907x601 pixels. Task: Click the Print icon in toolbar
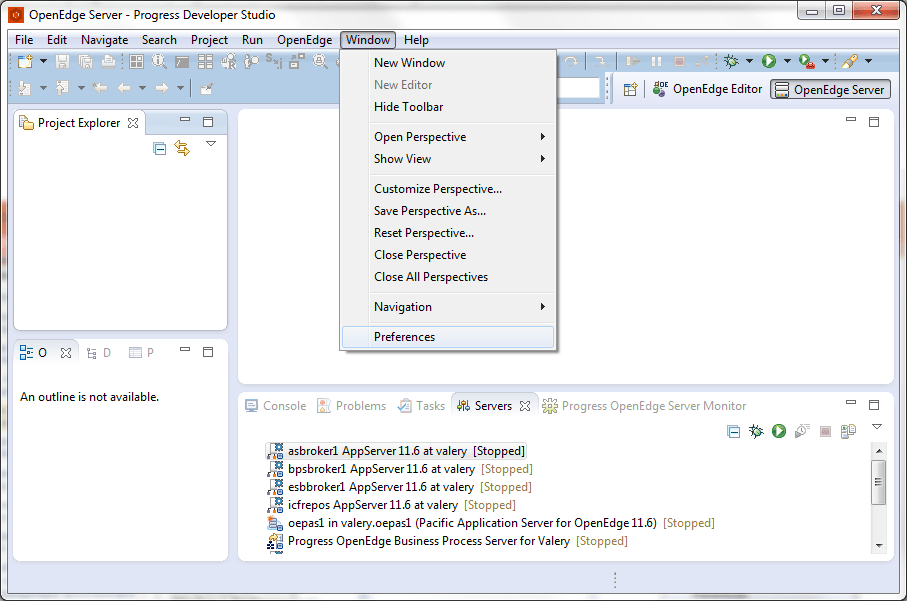click(108, 61)
